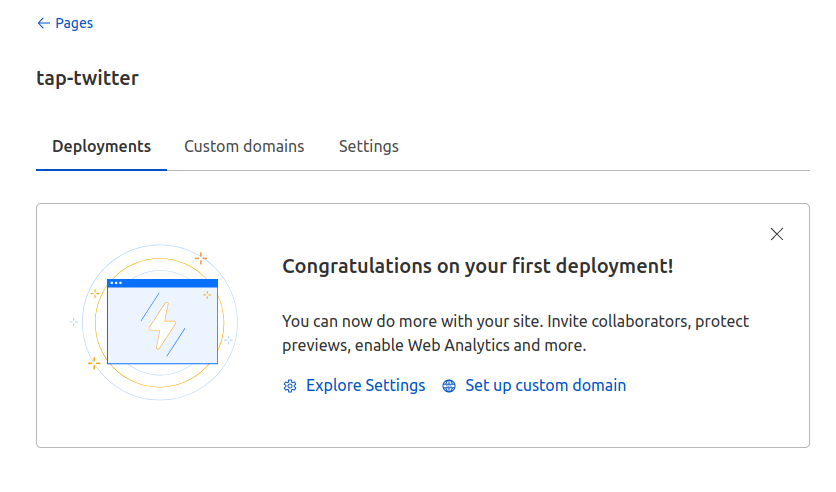Go back via the Pages link text

pyautogui.click(x=74, y=23)
